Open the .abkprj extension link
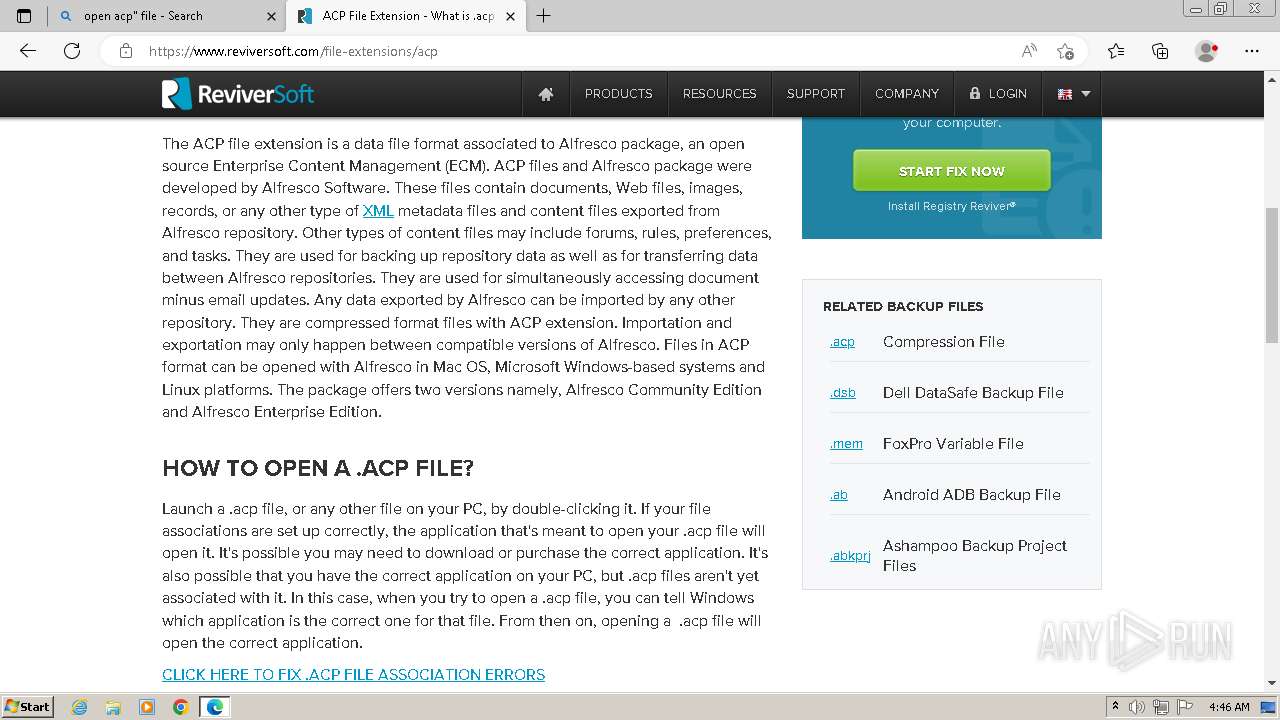This screenshot has width=1280, height=720. (850, 556)
